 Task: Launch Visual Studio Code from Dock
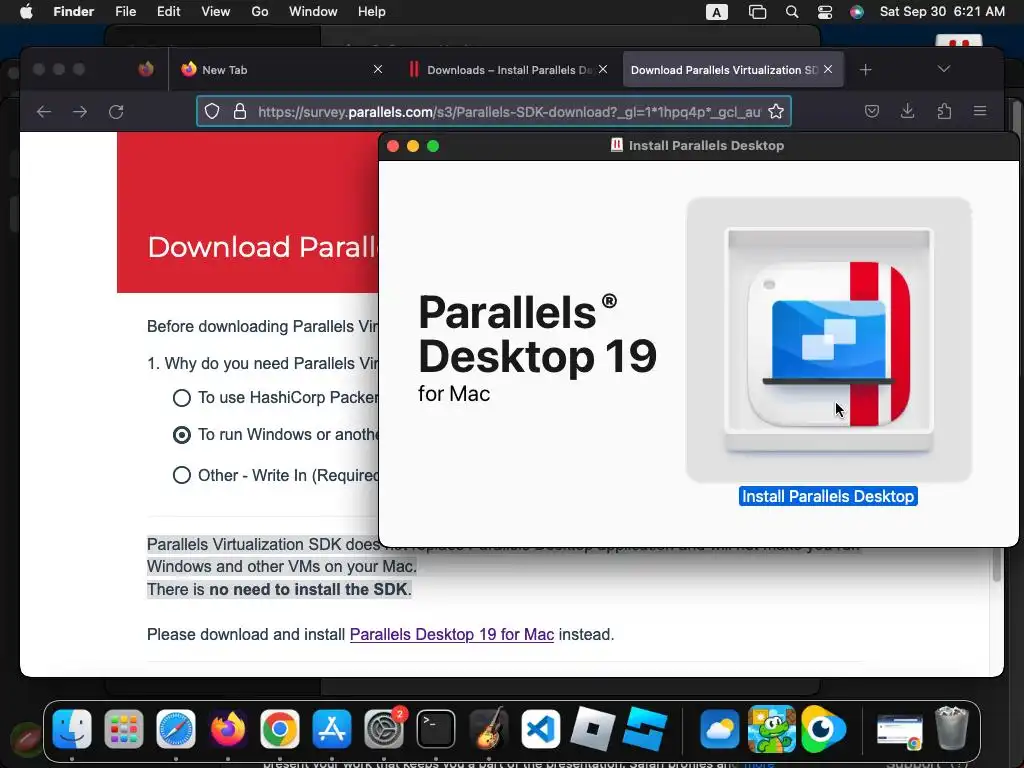540,728
